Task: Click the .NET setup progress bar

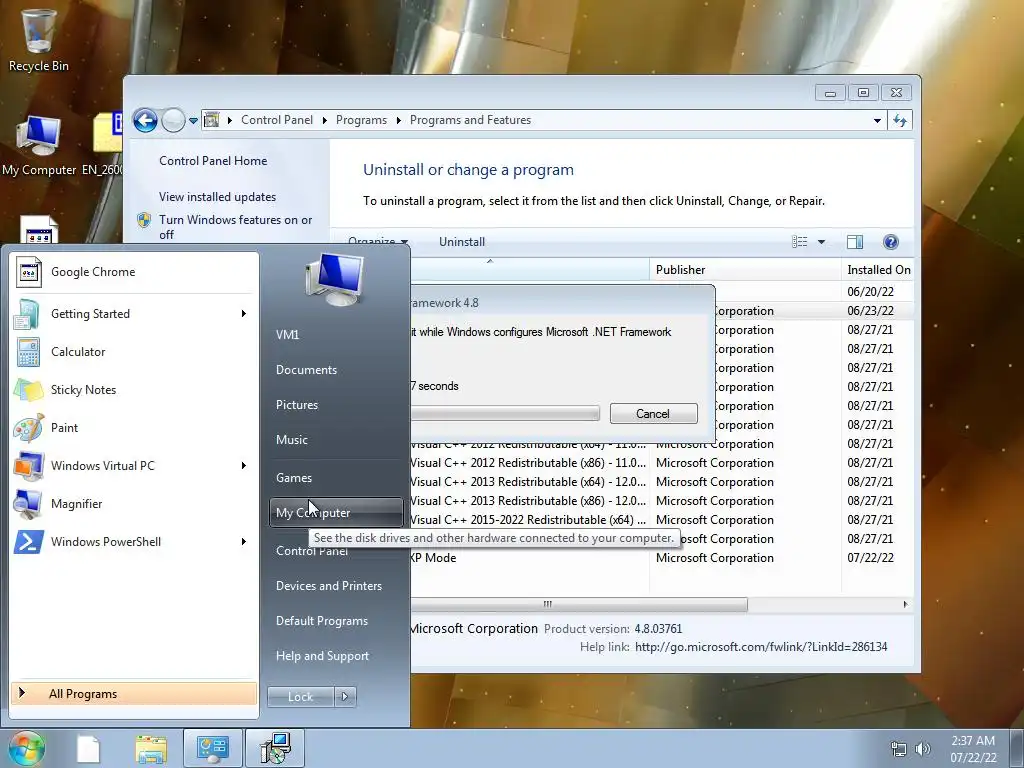Action: point(505,413)
